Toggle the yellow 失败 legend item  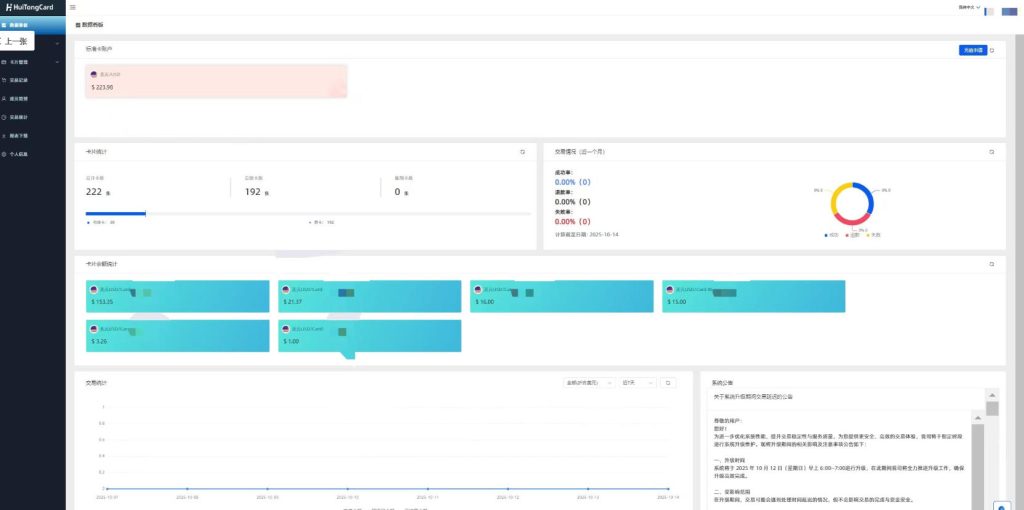[873, 235]
